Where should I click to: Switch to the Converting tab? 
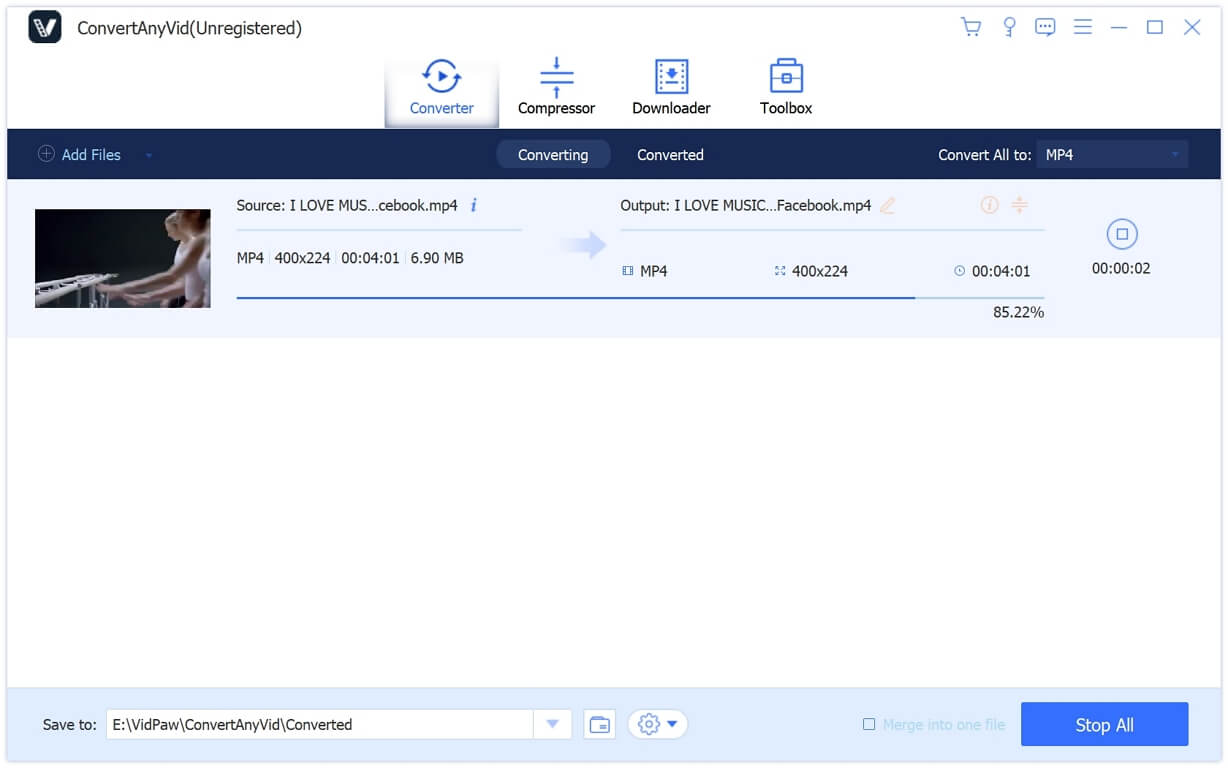click(x=553, y=155)
